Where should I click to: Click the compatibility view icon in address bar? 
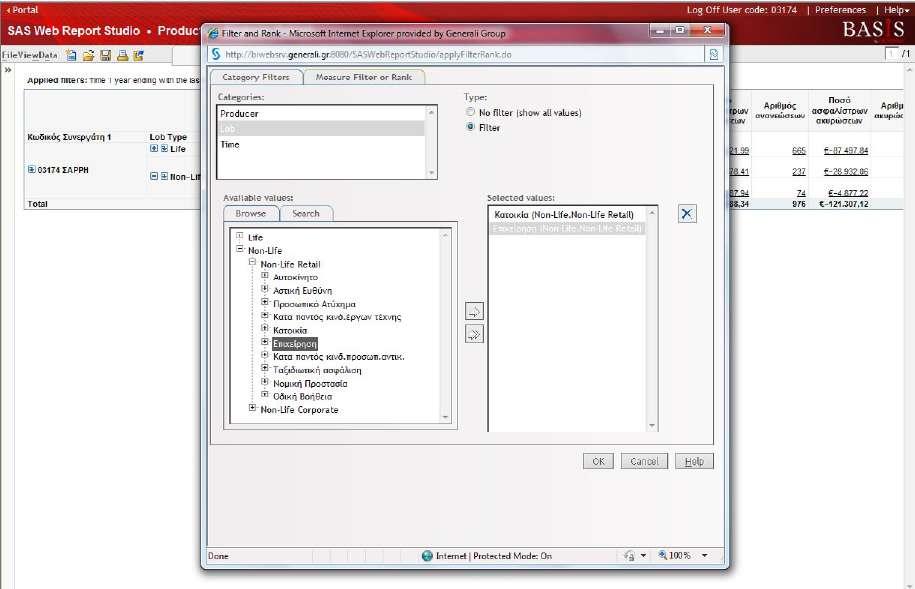pyautogui.click(x=713, y=54)
